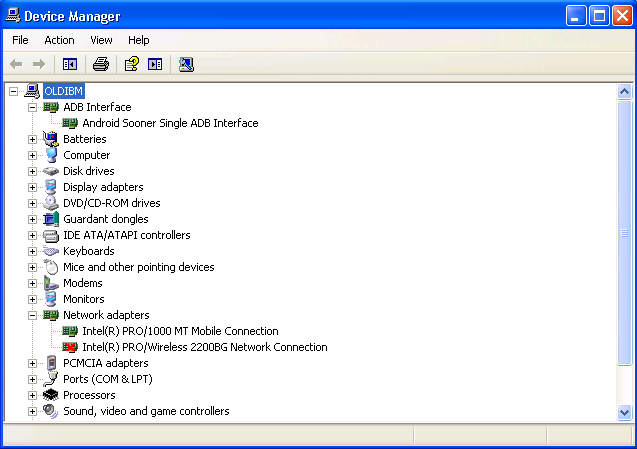637x449 pixels.
Task: Expand the Monitors node
Action: point(32,300)
